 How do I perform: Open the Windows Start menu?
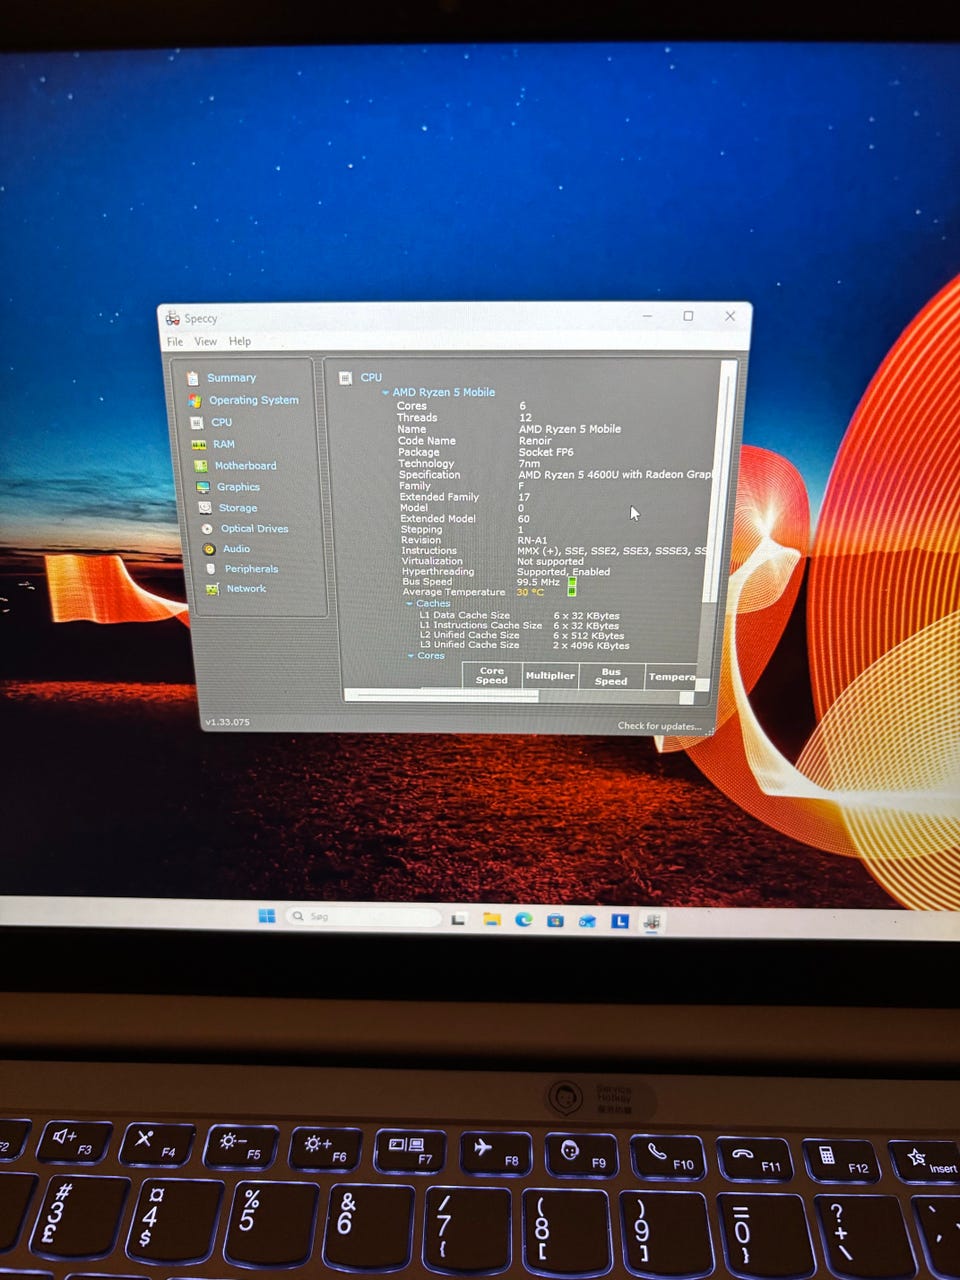[x=266, y=916]
